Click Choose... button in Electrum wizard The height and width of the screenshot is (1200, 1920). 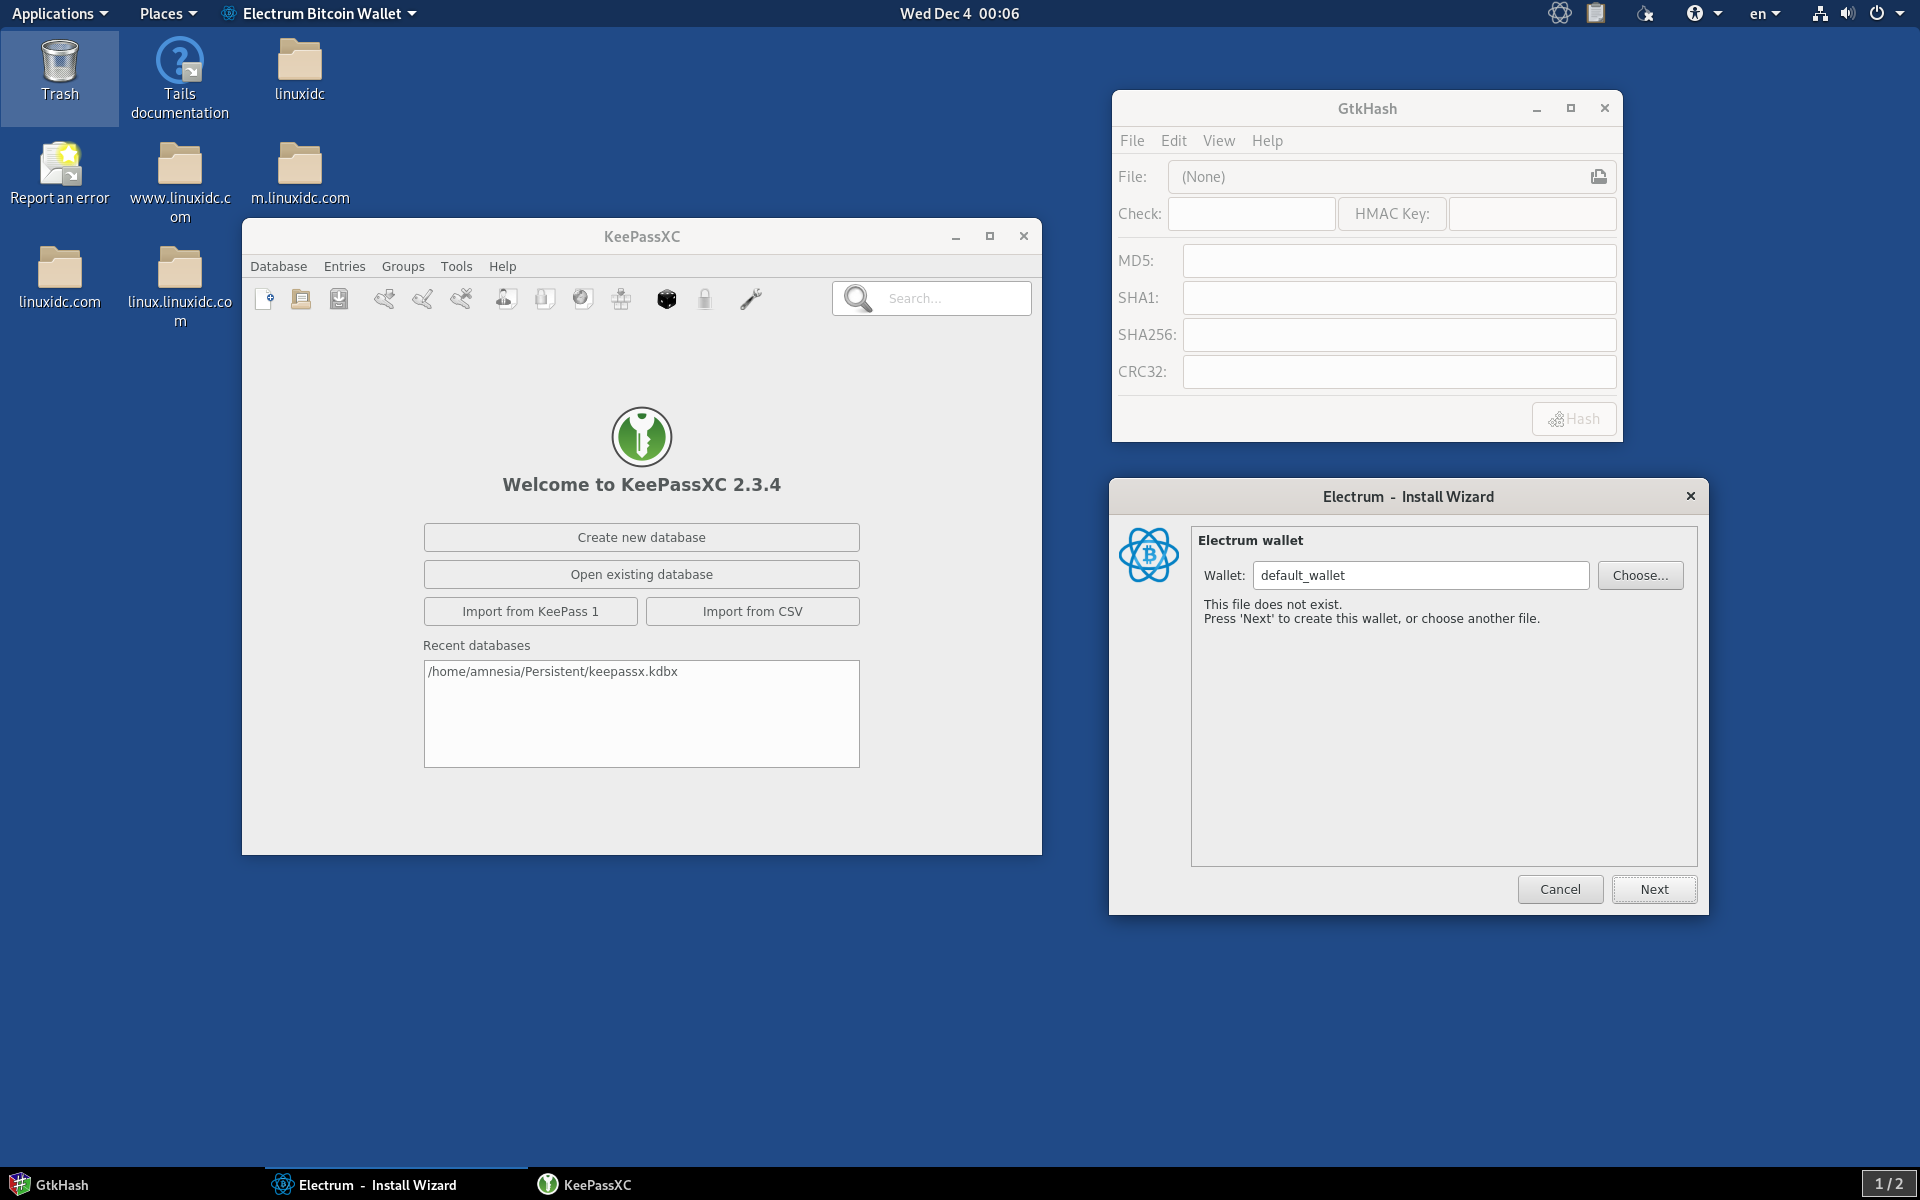click(x=1640, y=576)
